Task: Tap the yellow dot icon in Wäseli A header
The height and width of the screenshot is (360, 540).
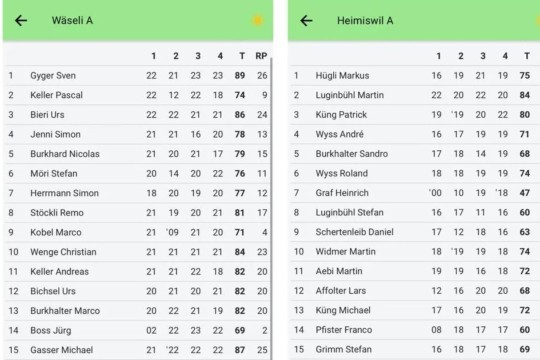Action: tap(258, 21)
